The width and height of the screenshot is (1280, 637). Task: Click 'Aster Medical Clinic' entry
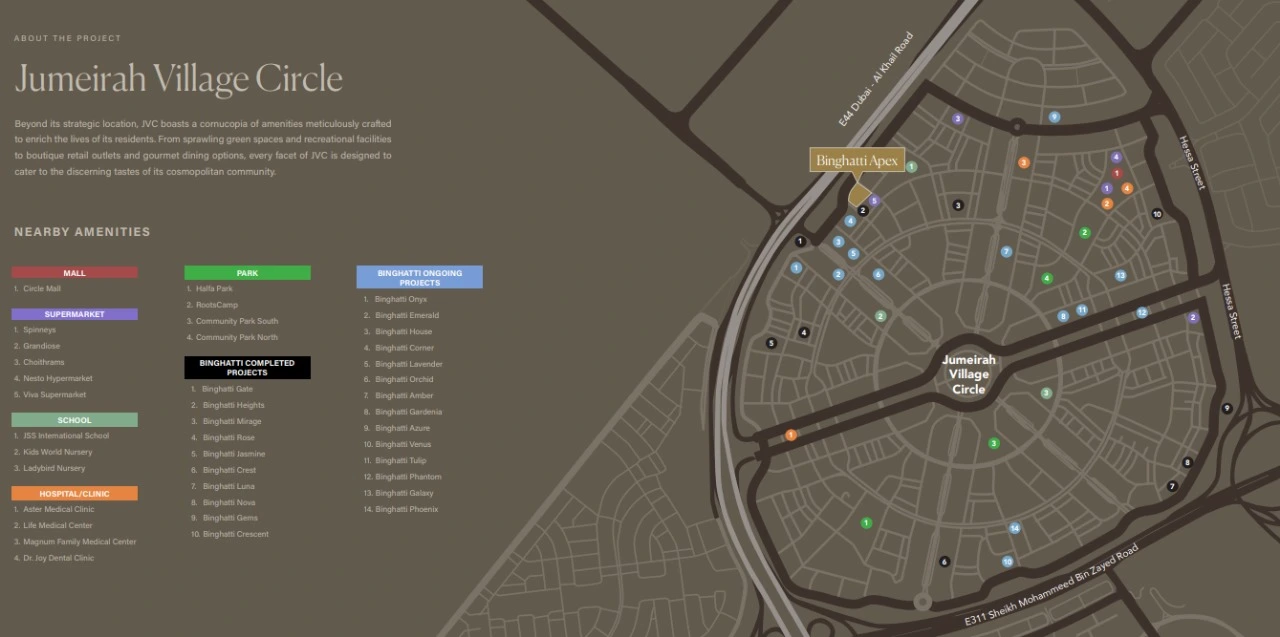tap(59, 509)
